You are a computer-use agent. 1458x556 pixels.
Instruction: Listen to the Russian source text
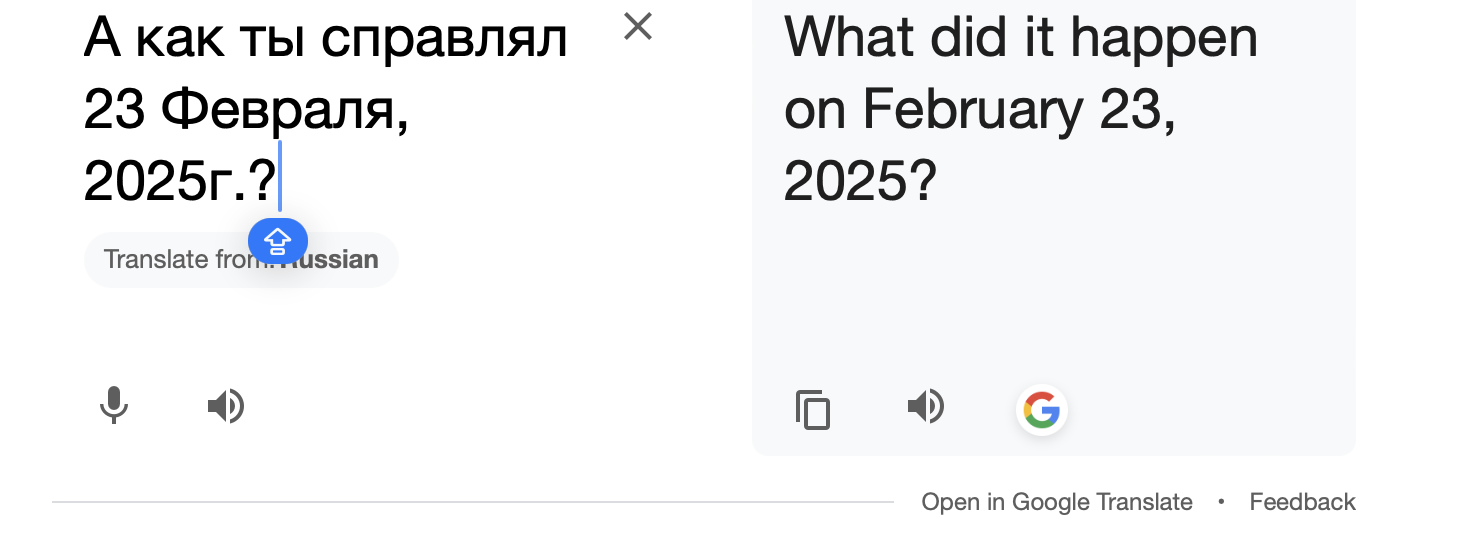pyautogui.click(x=226, y=406)
